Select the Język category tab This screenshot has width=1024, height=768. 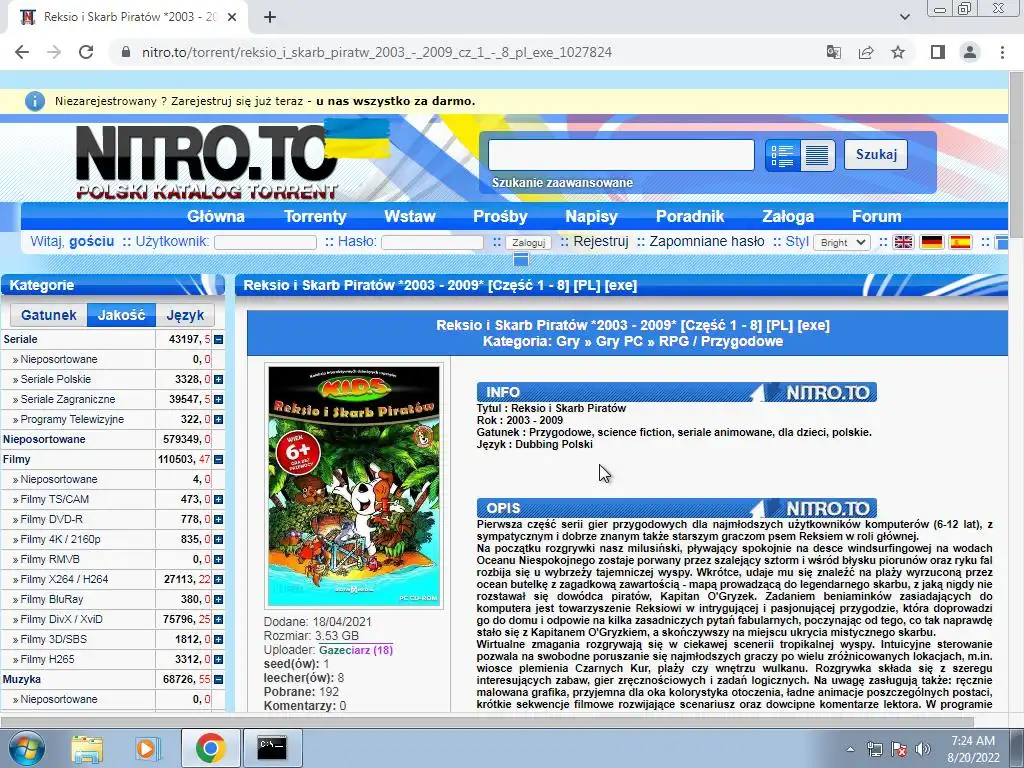tap(185, 315)
